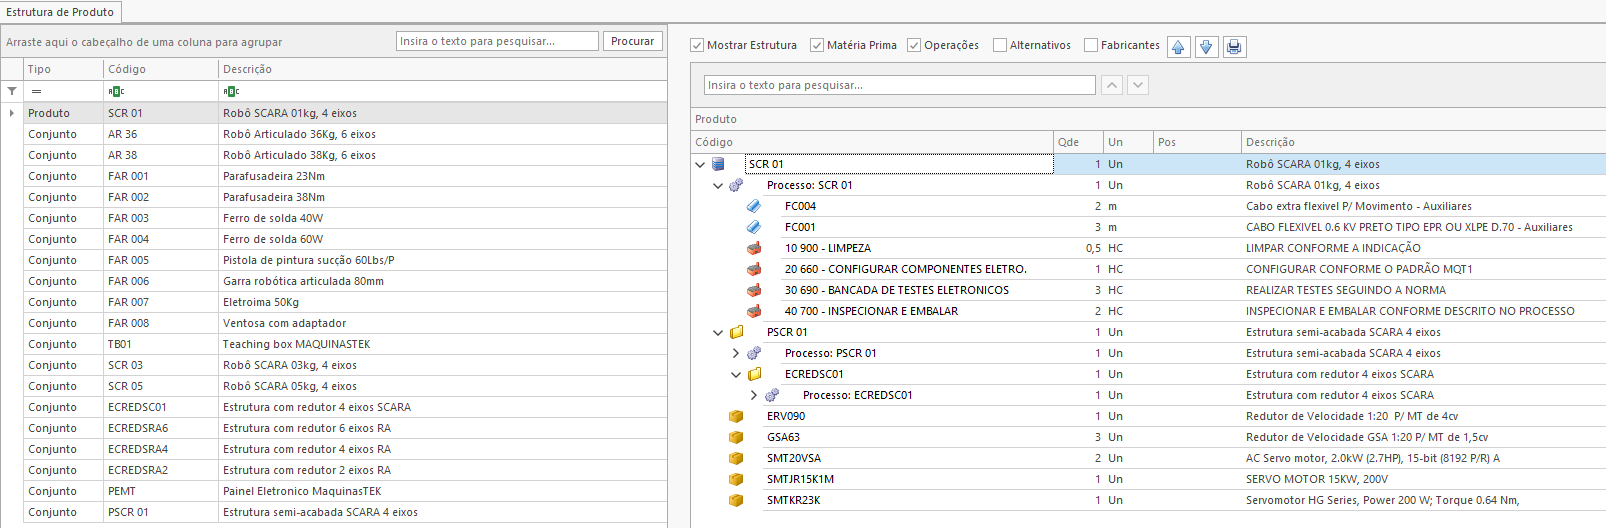Click the ERV090 component box icon
1606x528 pixels.
(x=736, y=416)
